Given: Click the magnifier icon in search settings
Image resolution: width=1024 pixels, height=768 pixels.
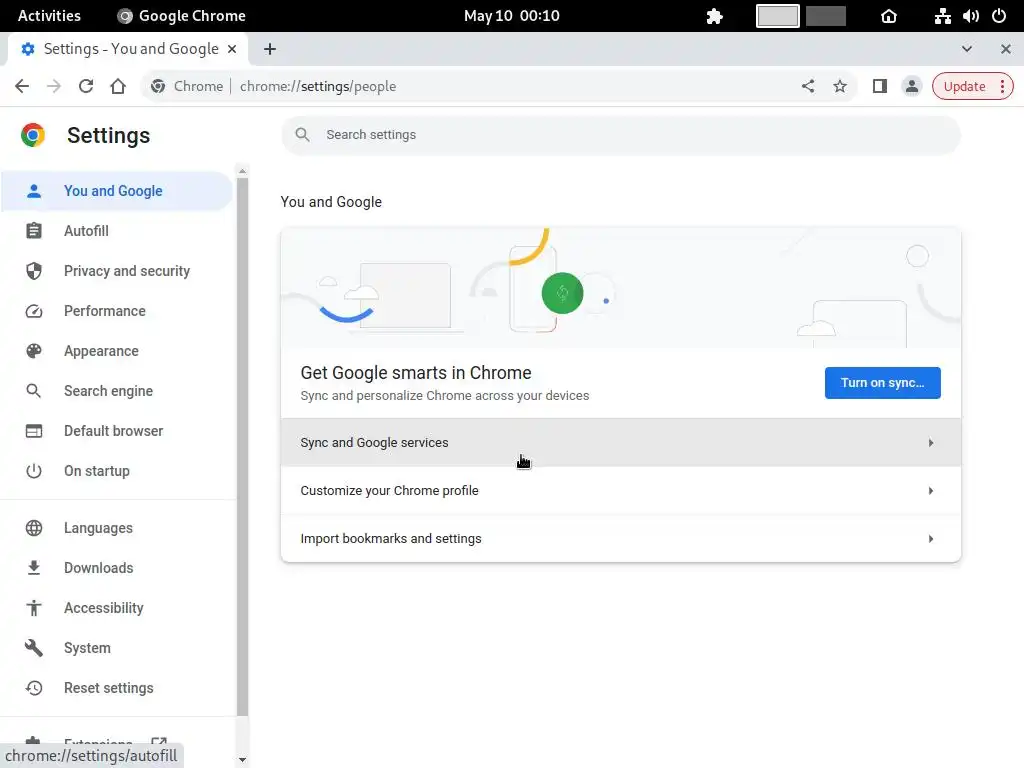Looking at the screenshot, I should pos(302,135).
